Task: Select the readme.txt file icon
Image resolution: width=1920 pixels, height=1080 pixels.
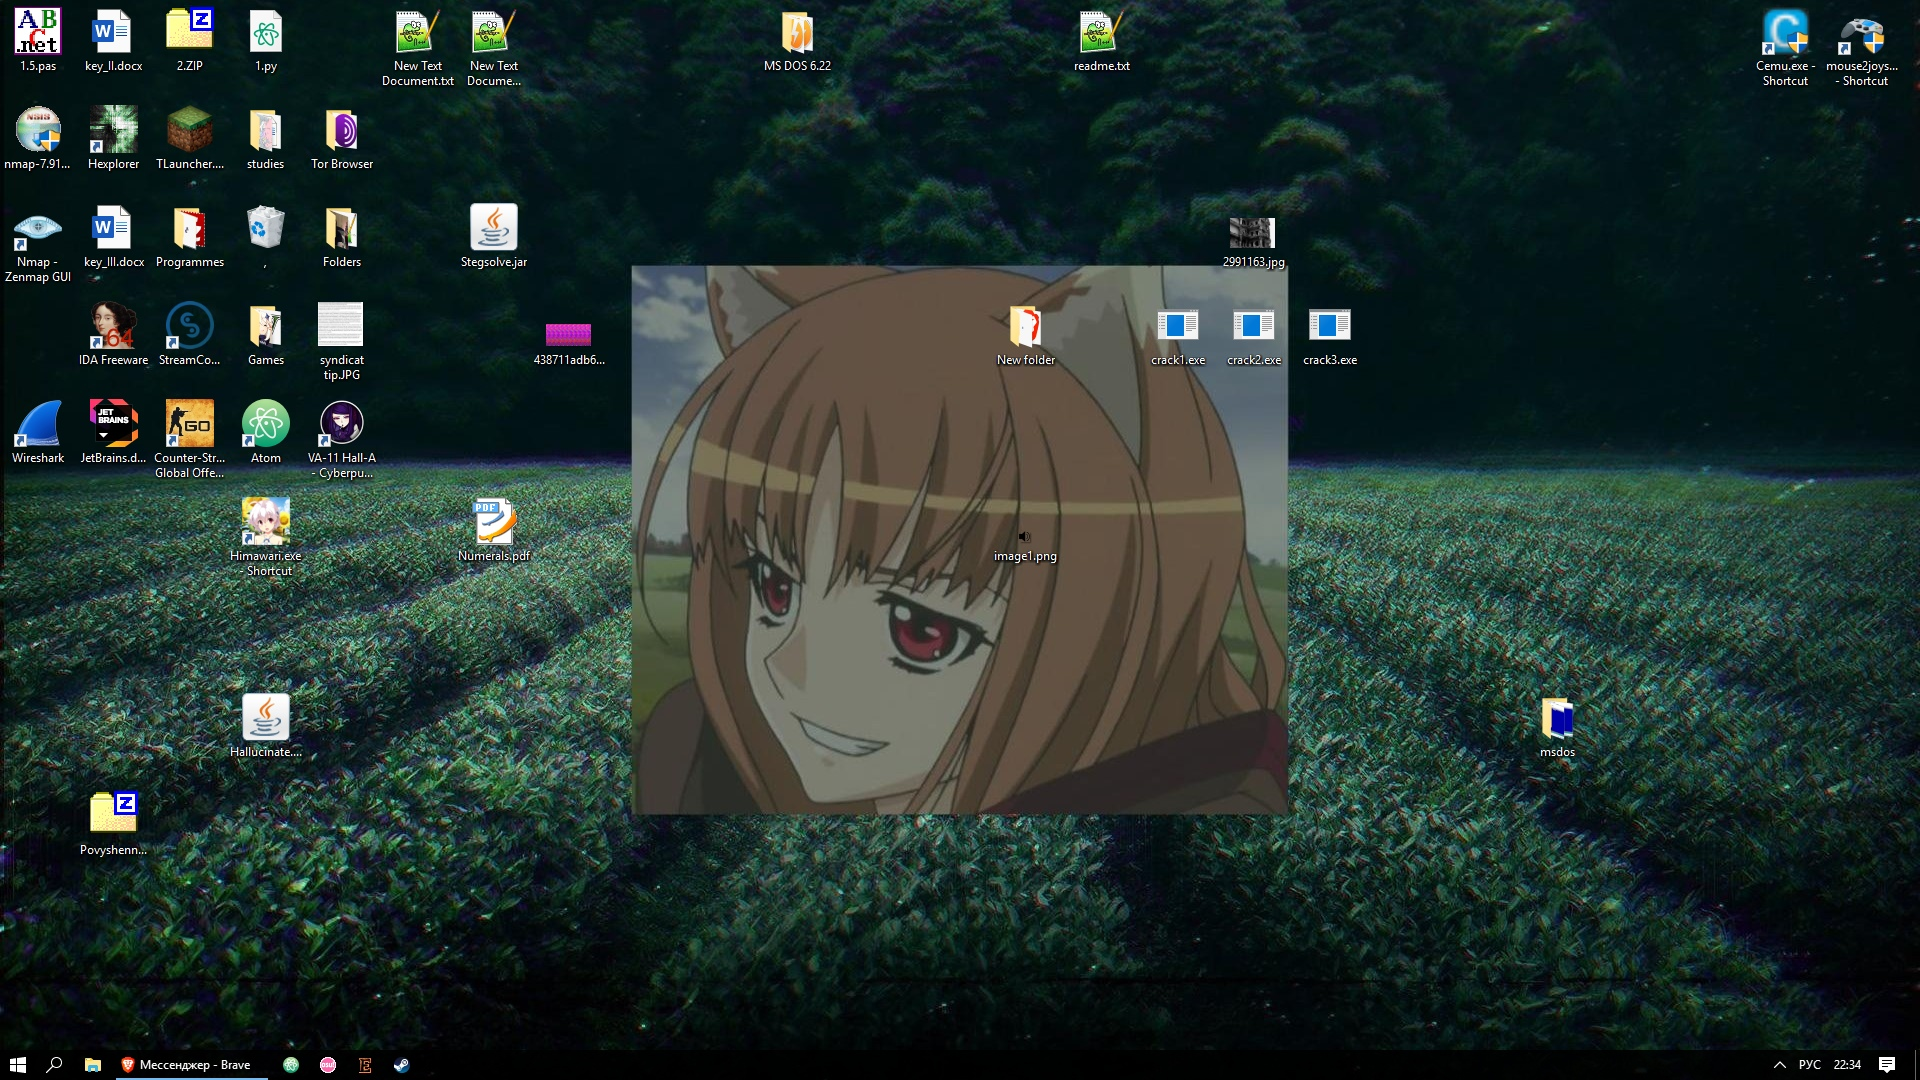Action: click(x=1101, y=32)
